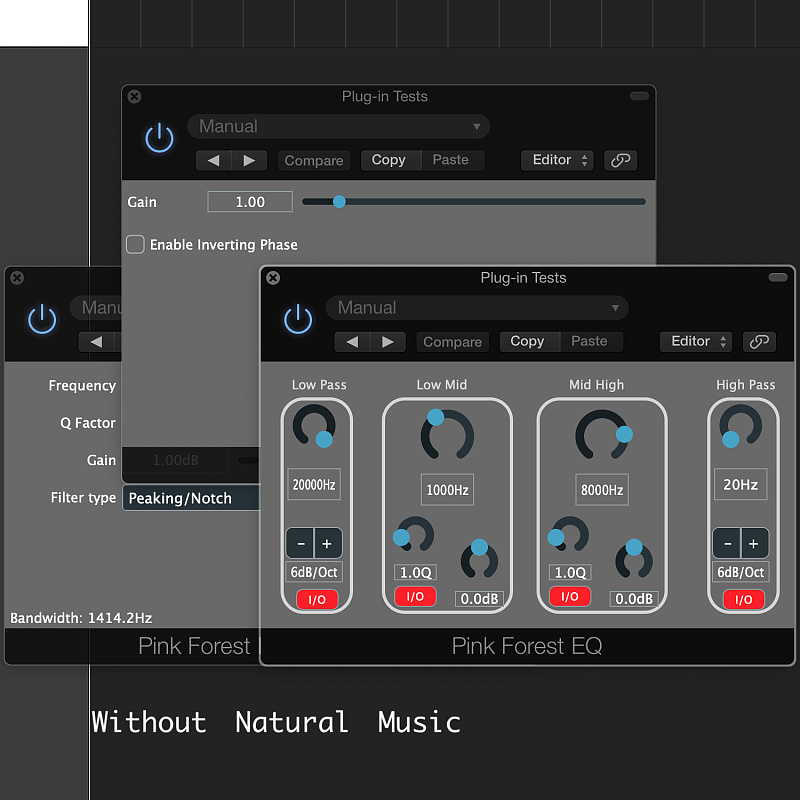This screenshot has height=800, width=800.
Task: Close the Pink Forest EQ window
Action: (273, 278)
